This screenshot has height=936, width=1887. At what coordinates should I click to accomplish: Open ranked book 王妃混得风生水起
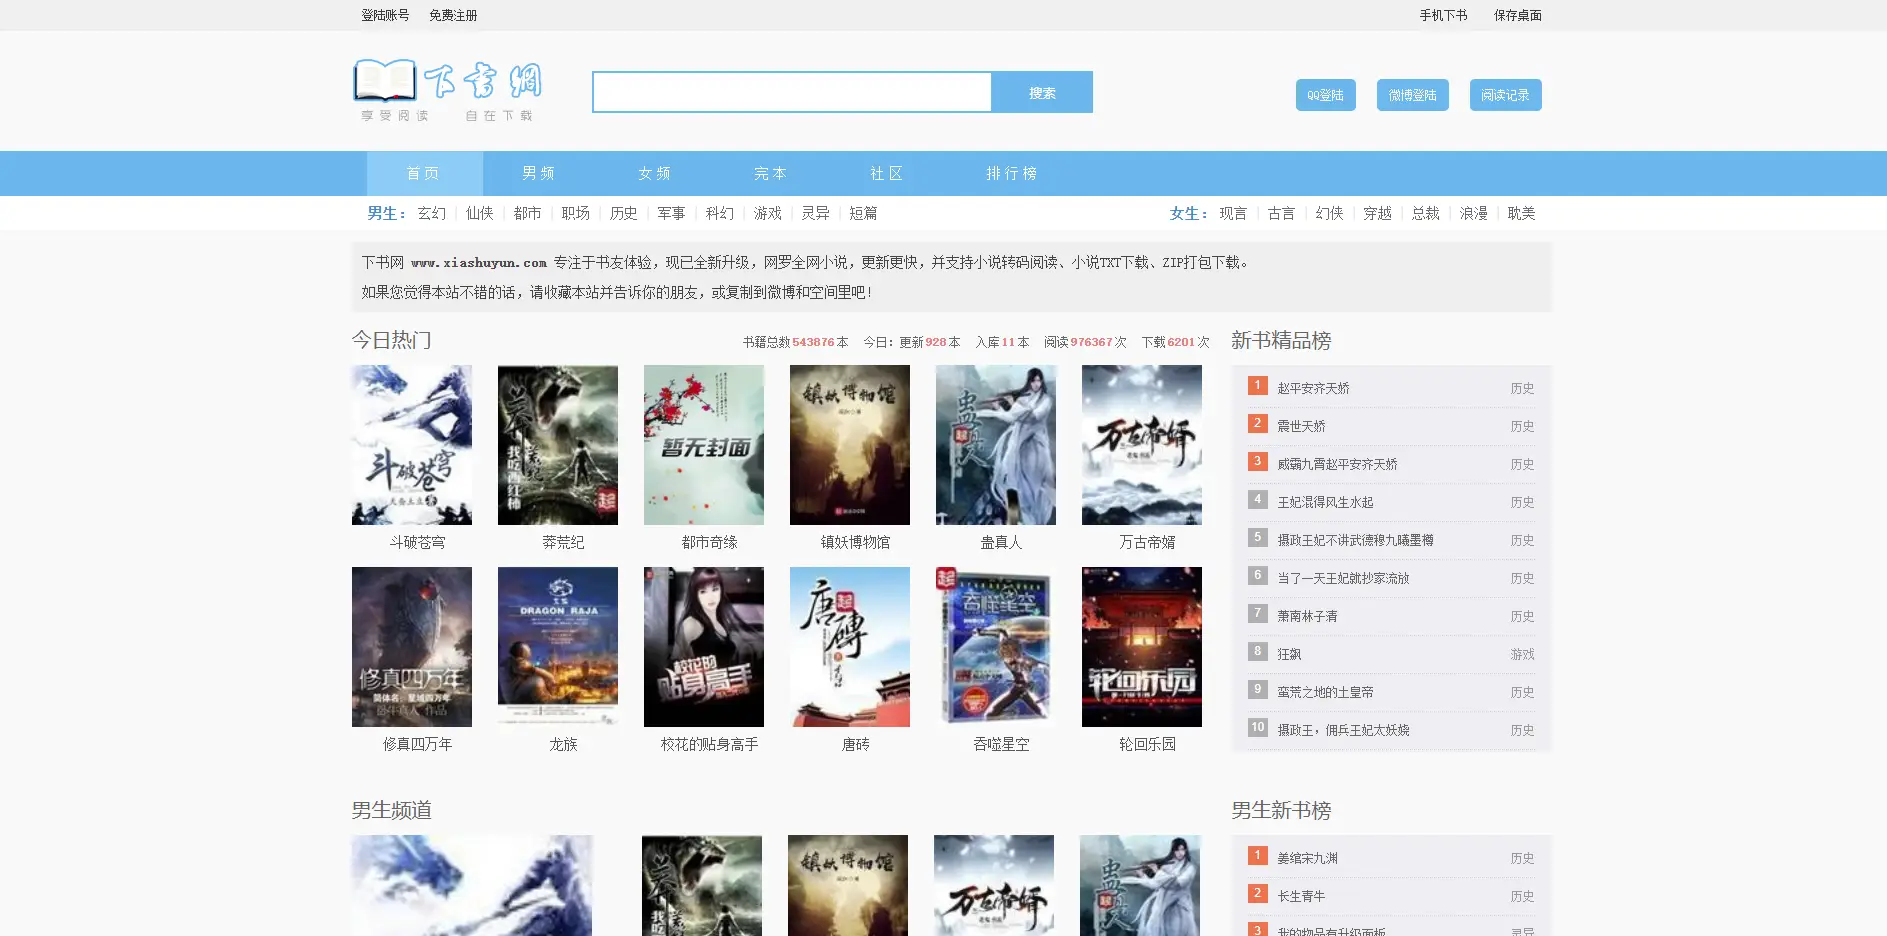1325,502
